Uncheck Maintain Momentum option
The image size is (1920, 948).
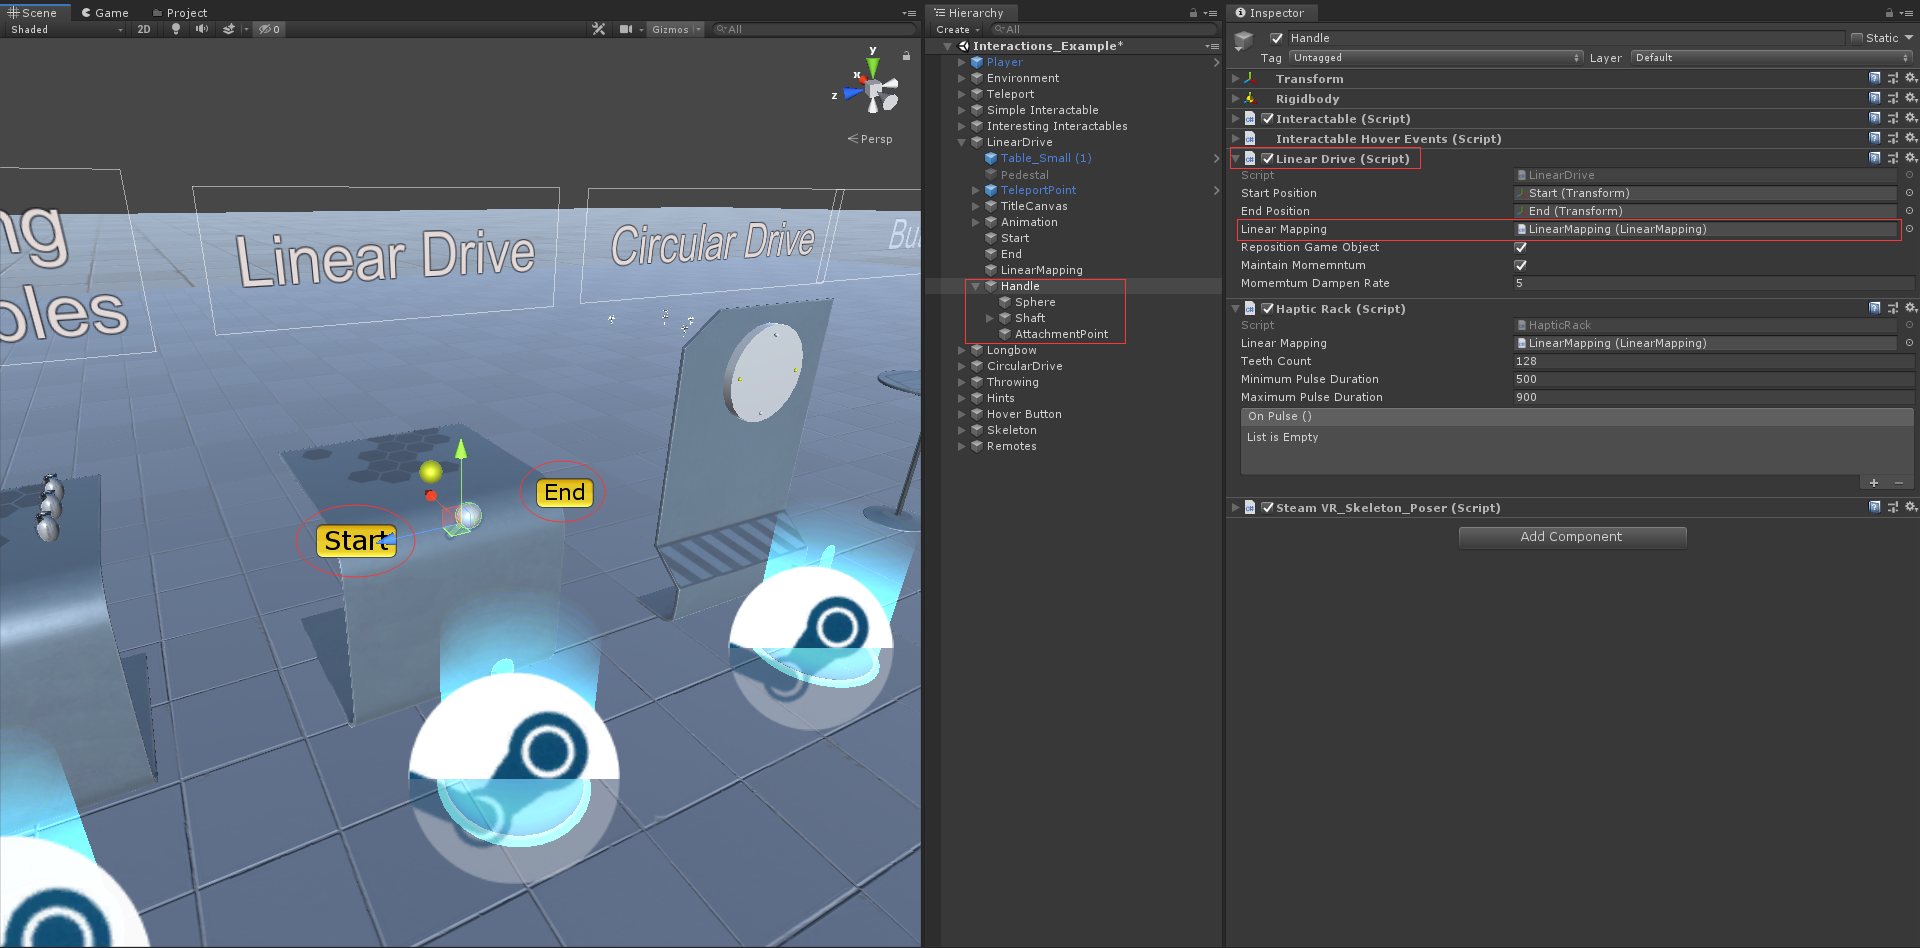[1521, 265]
